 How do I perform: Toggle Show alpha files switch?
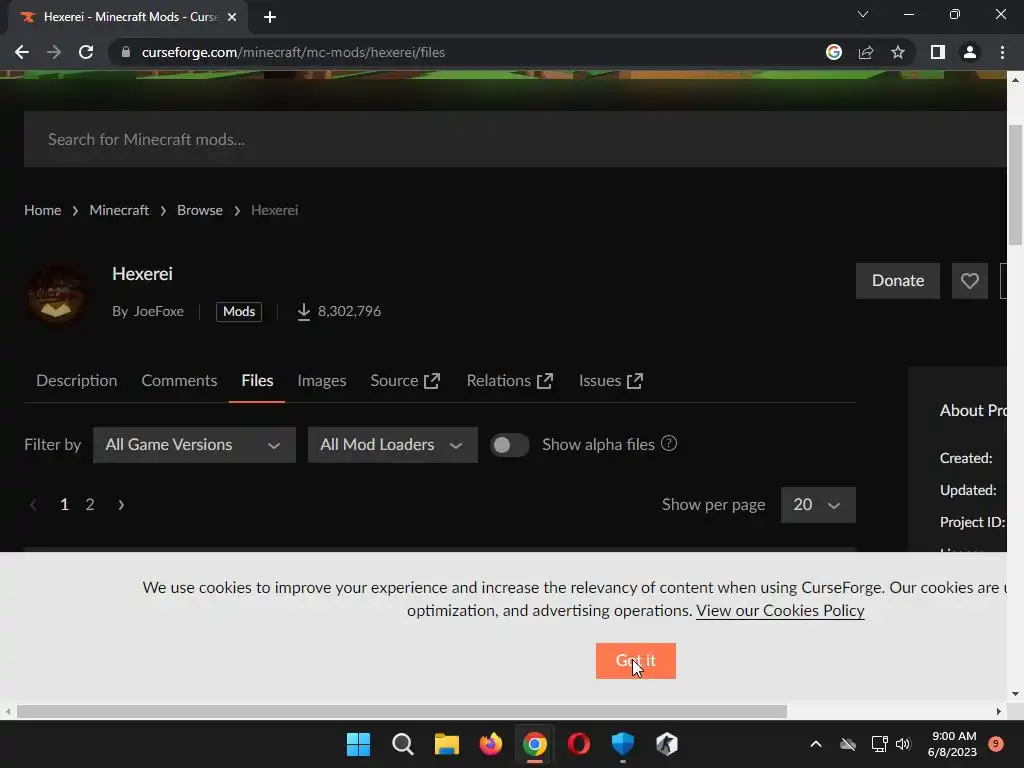tap(509, 445)
